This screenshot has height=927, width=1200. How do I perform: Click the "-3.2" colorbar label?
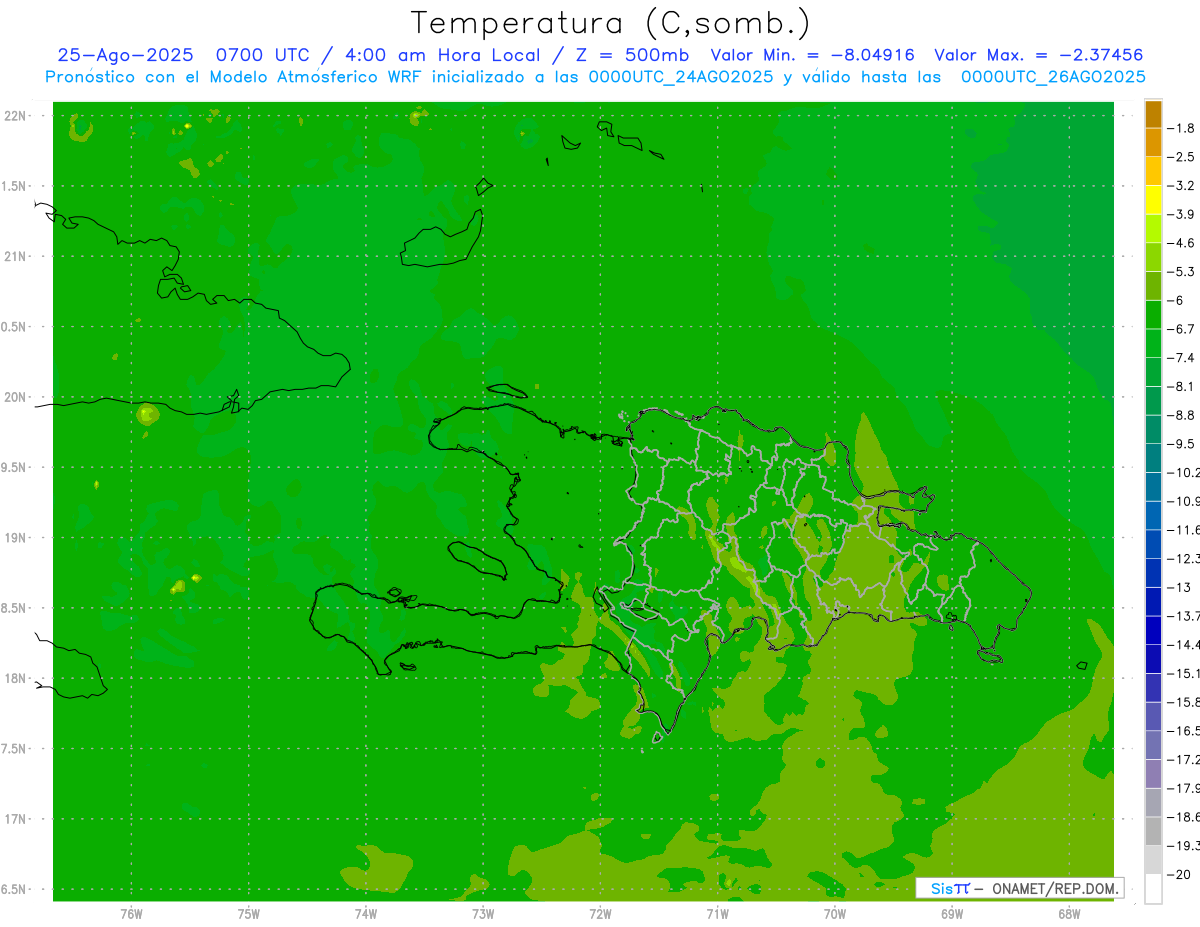pyautogui.click(x=1181, y=186)
